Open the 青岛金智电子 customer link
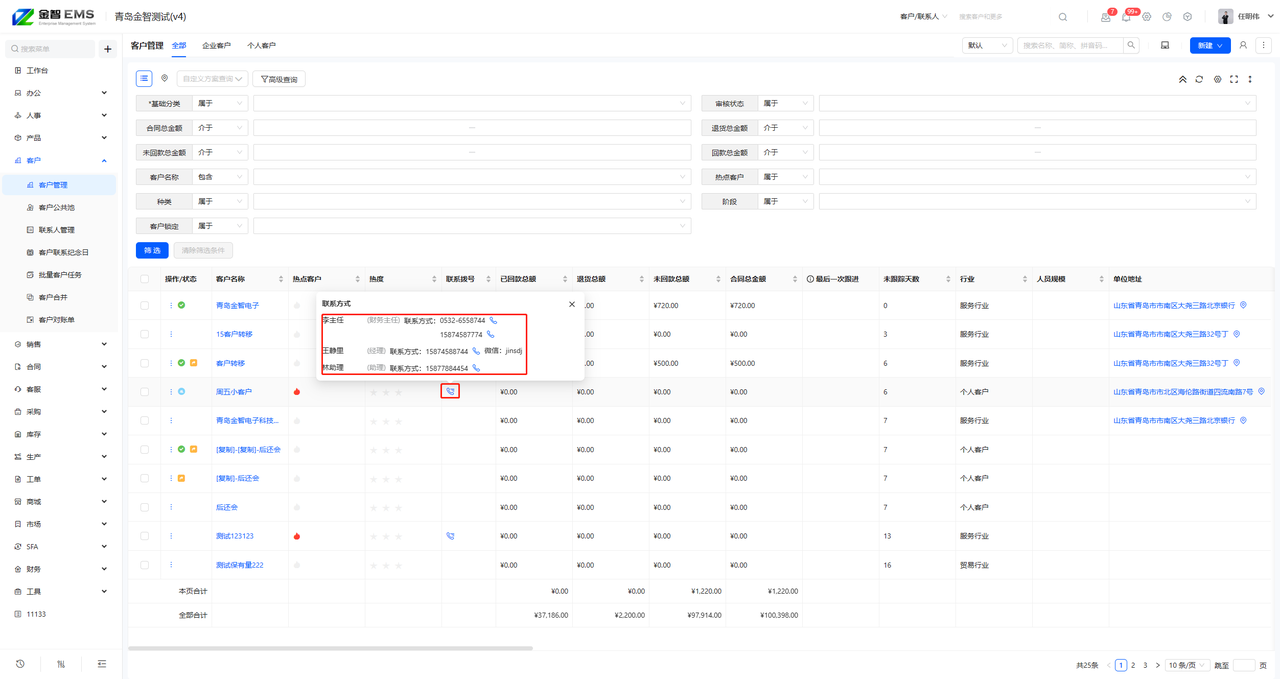Viewport: 1280px width, 679px height. 237,305
